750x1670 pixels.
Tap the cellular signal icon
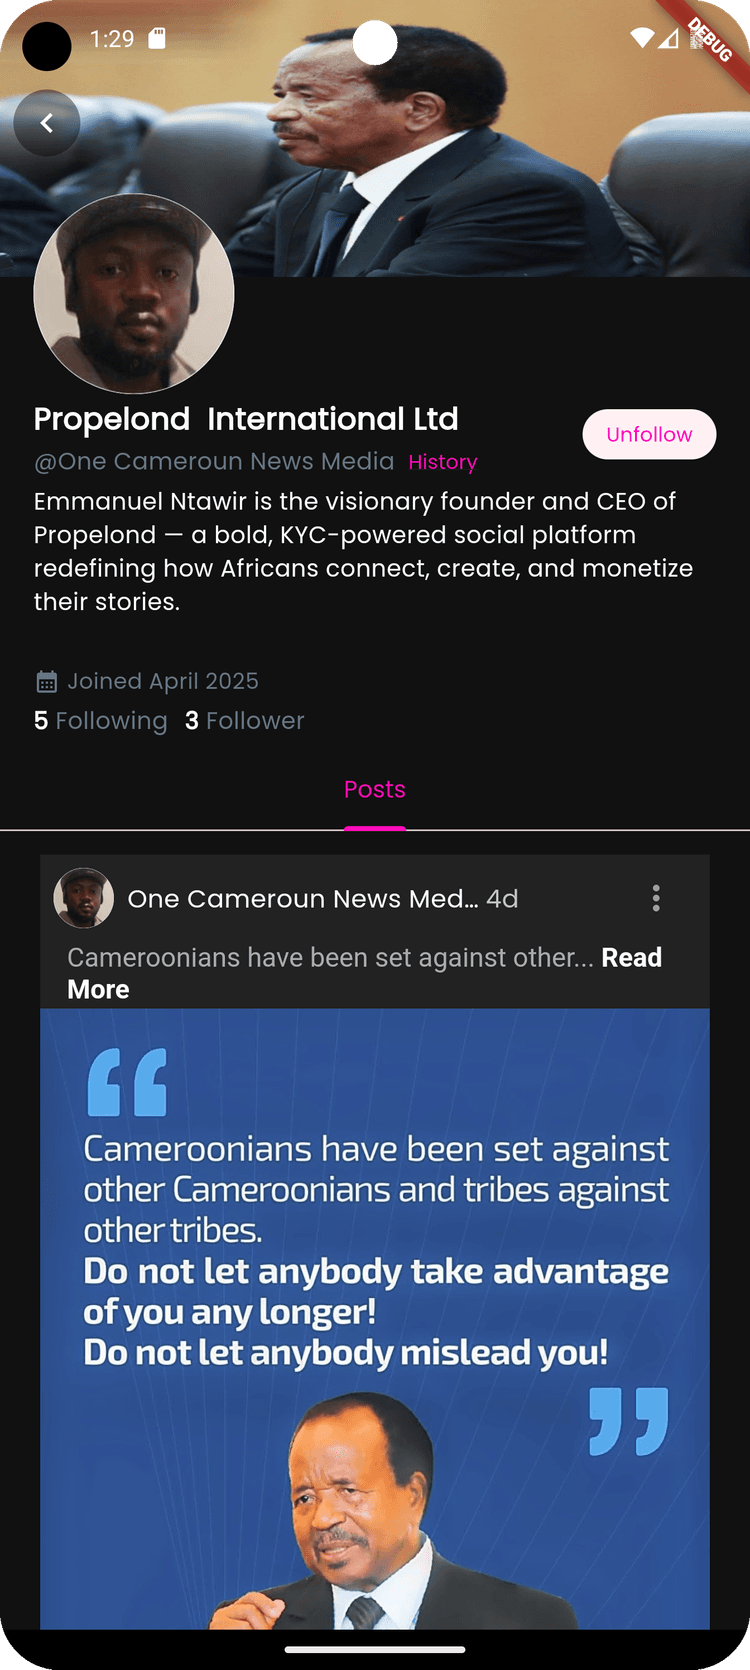(x=668, y=38)
